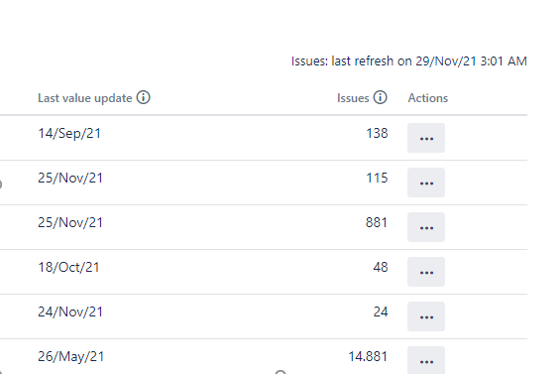Open actions menu for 24/Nov/21 row
Screen dimensions: 547x374
(x=426, y=316)
